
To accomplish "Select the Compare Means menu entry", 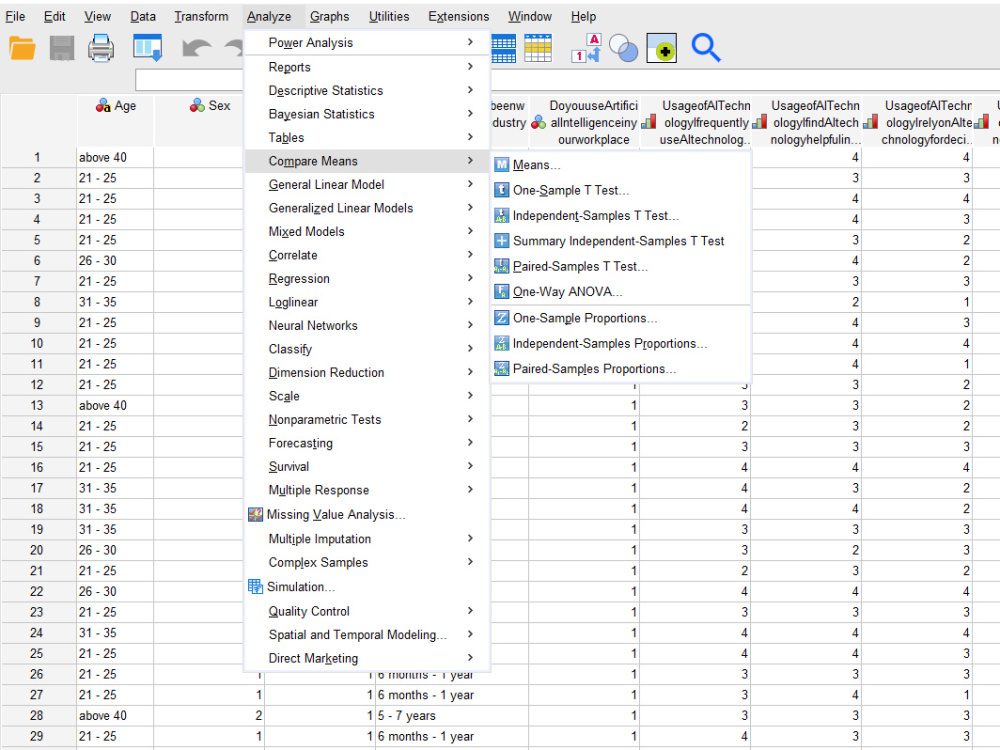I will 367,161.
